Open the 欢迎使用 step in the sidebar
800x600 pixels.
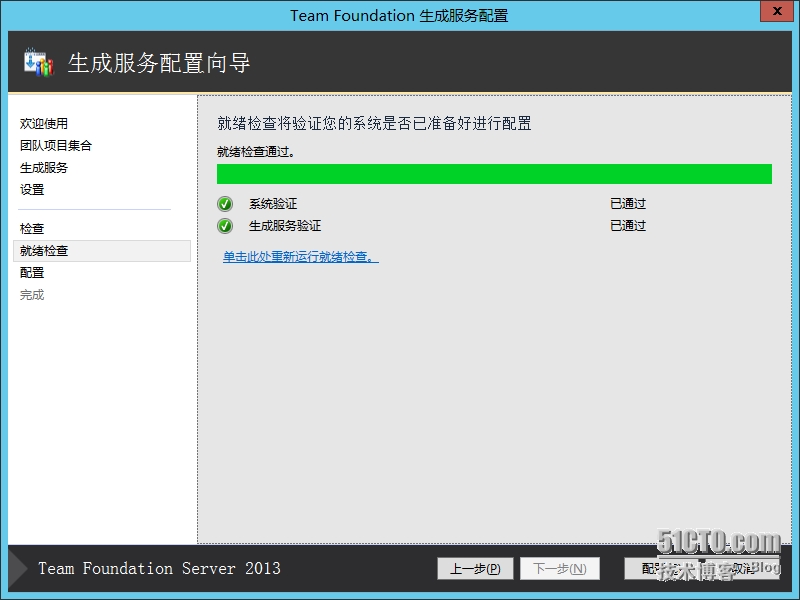[x=44, y=123]
